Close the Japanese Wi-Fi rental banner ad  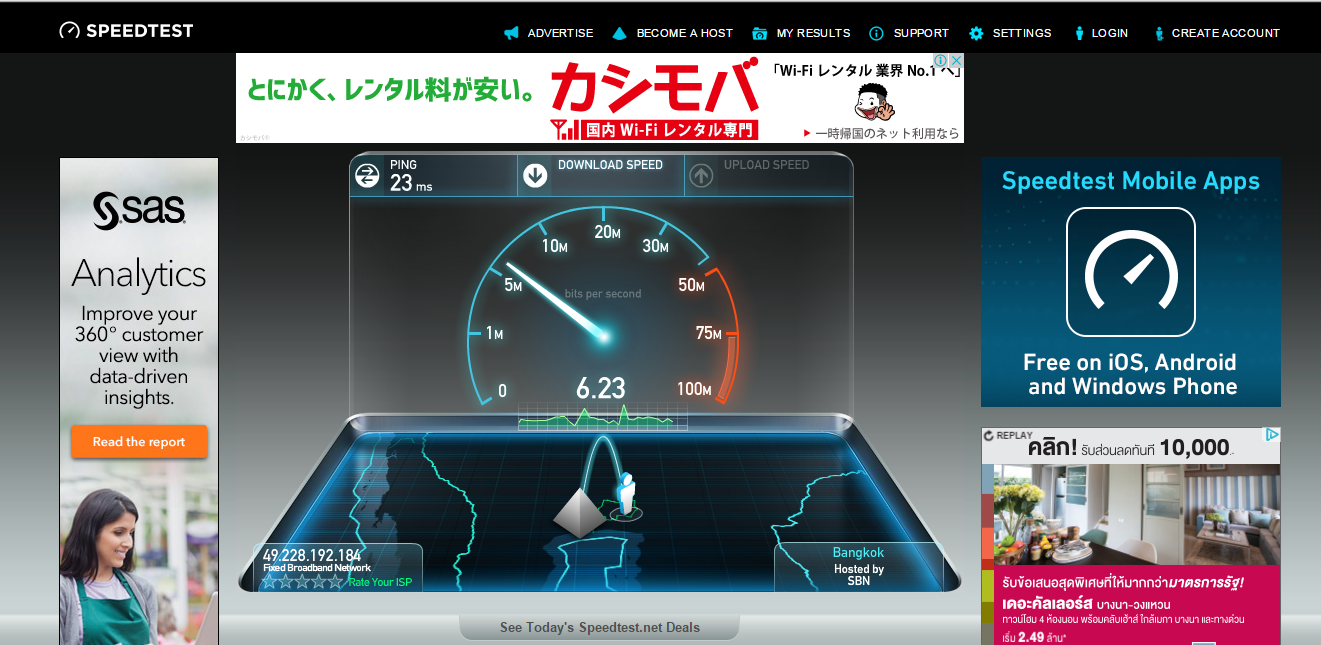[x=956, y=61]
